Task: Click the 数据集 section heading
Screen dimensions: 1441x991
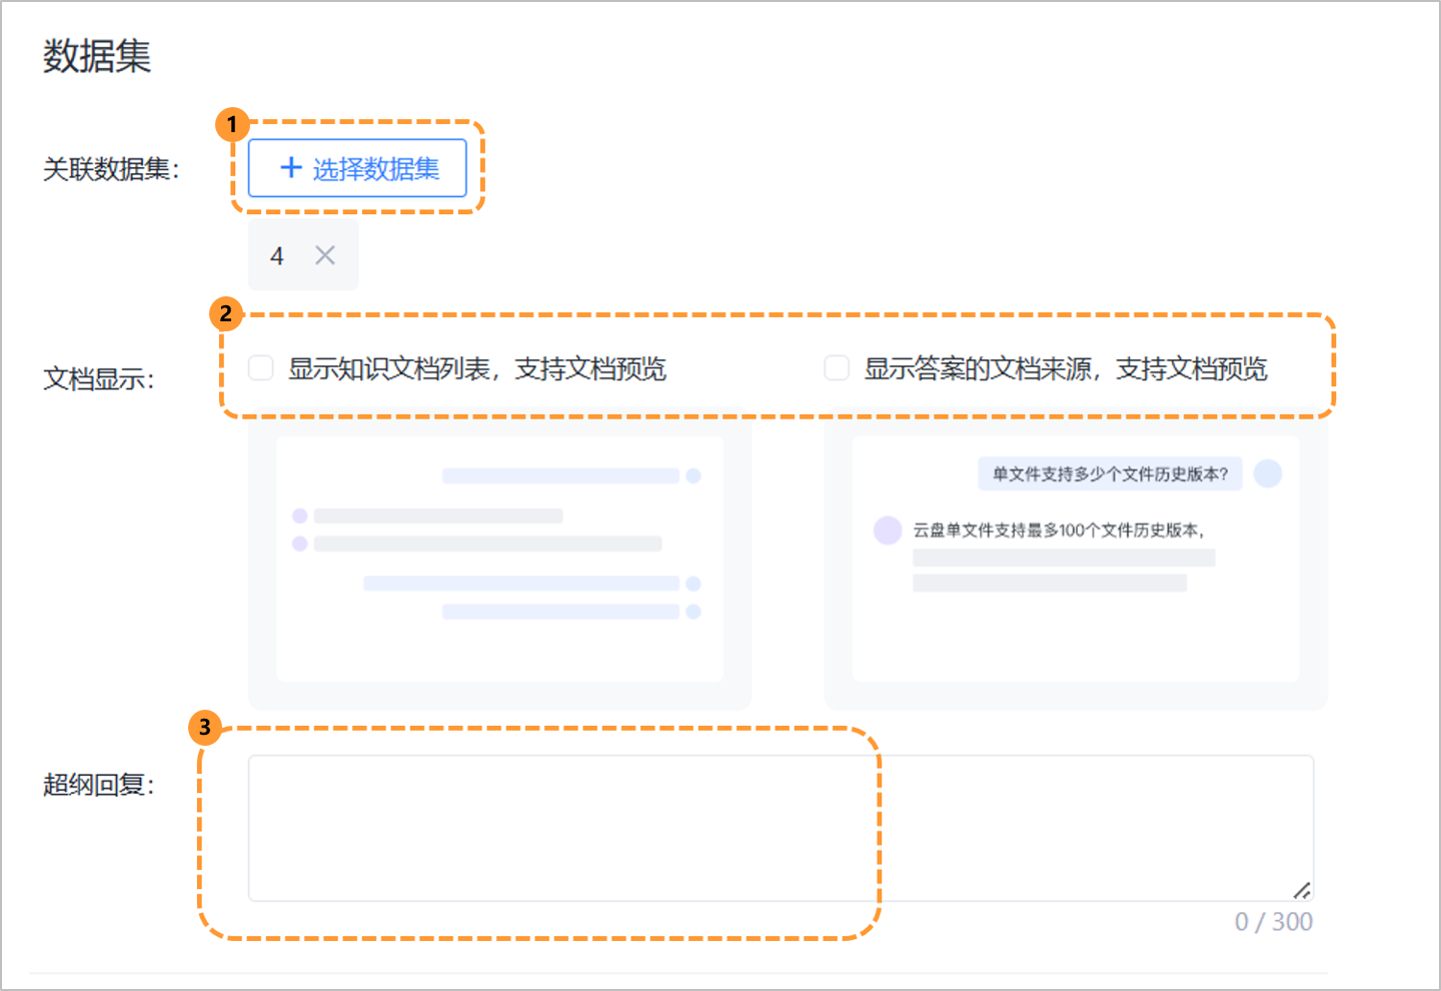Action: [x=98, y=57]
